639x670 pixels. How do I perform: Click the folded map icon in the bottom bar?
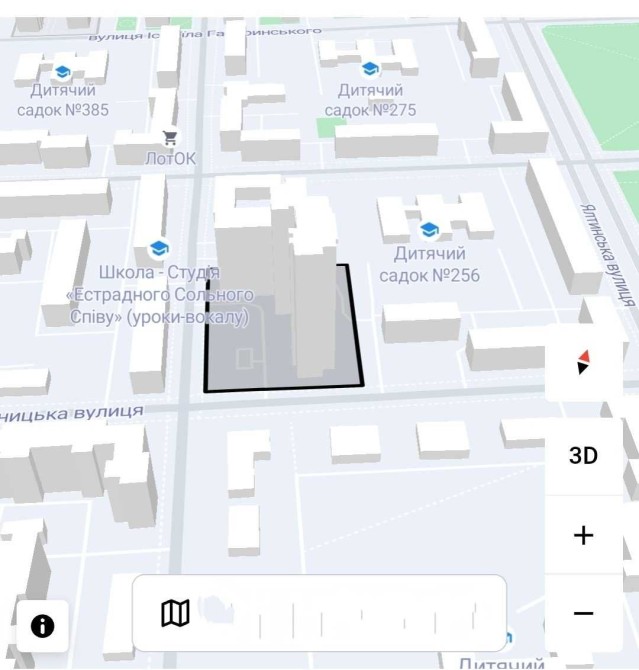pyautogui.click(x=175, y=613)
